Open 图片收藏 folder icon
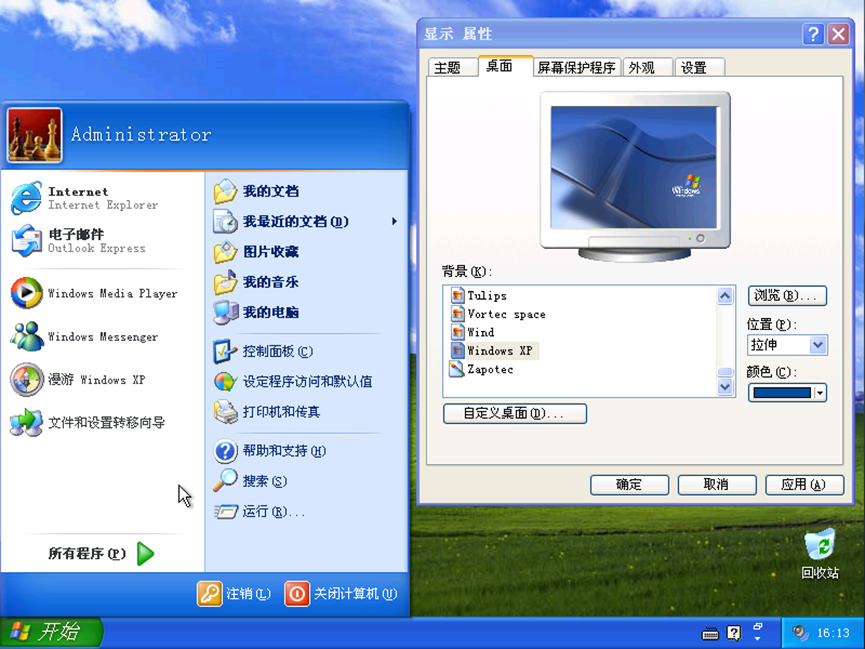Viewport: 865px width, 649px height. point(226,252)
